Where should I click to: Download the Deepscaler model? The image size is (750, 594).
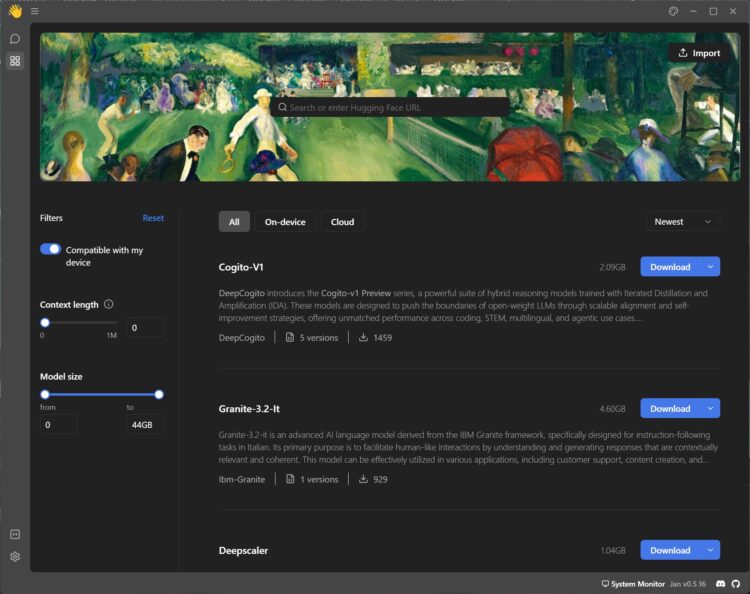[x=670, y=550]
